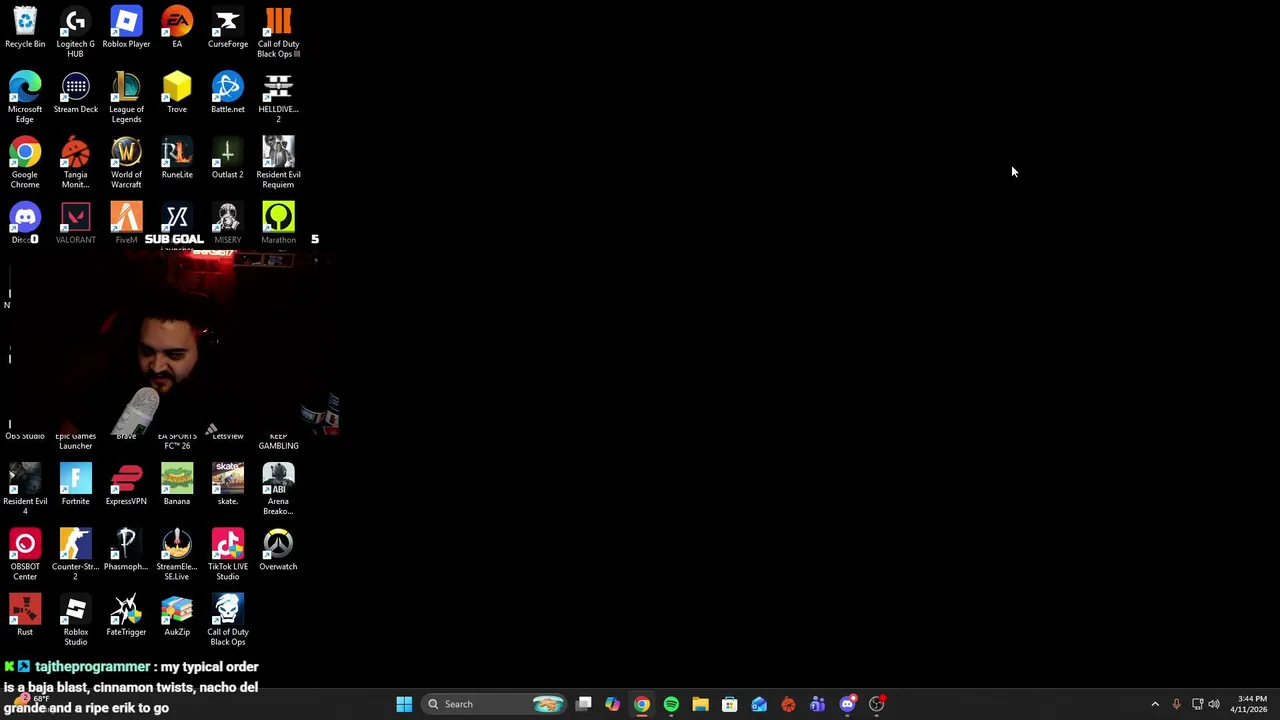
Task: Select the Trove desktop icon
Action: pyautogui.click(x=177, y=93)
